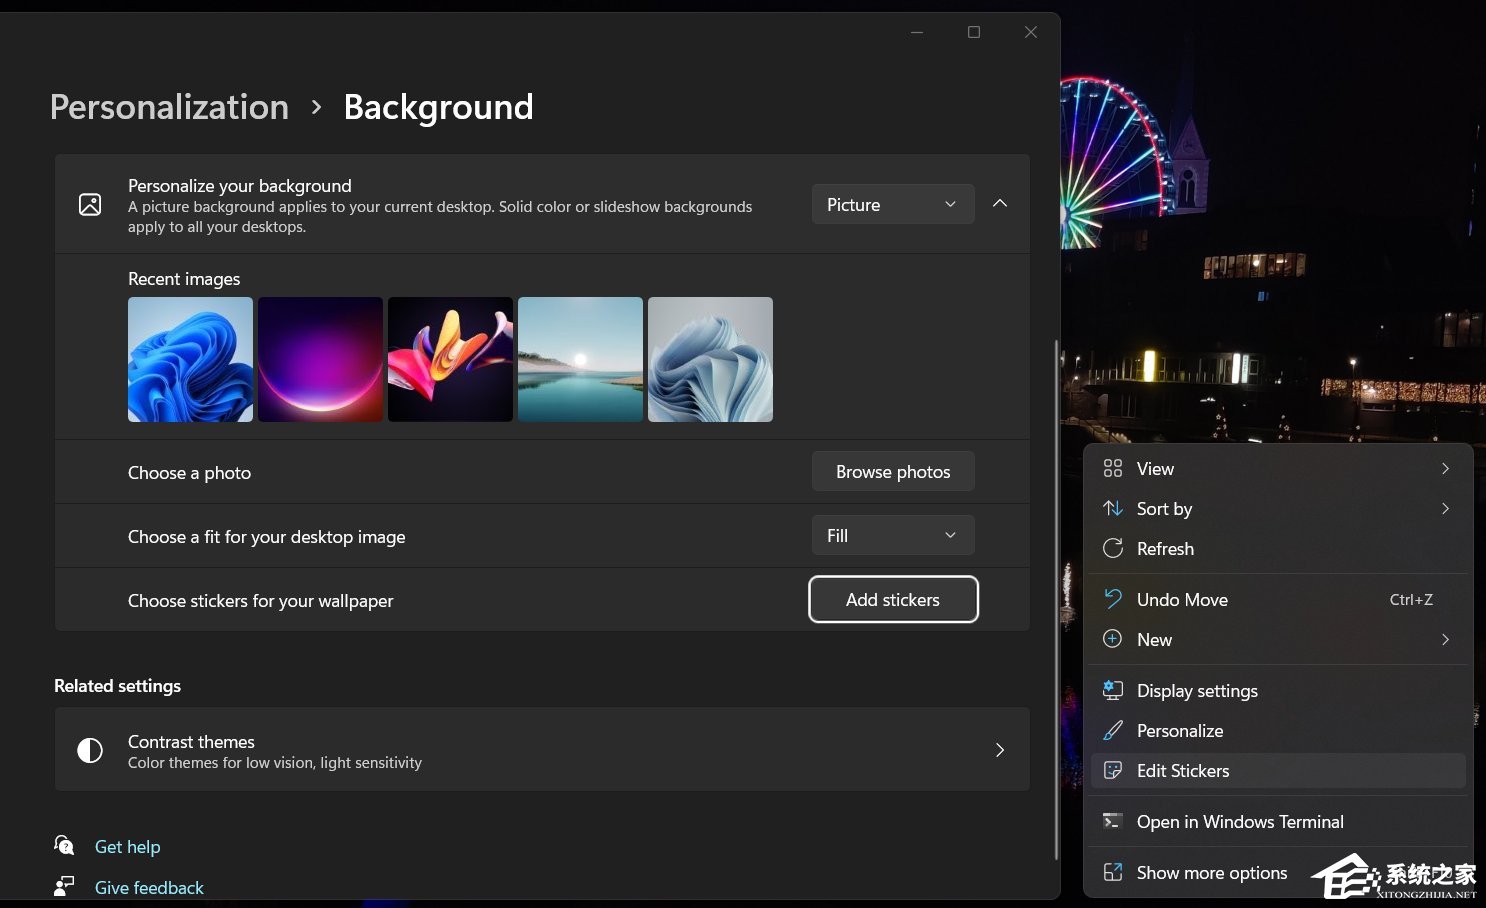1486x908 pixels.
Task: Open the Fill desktop fit dropdown
Action: pyautogui.click(x=892, y=536)
